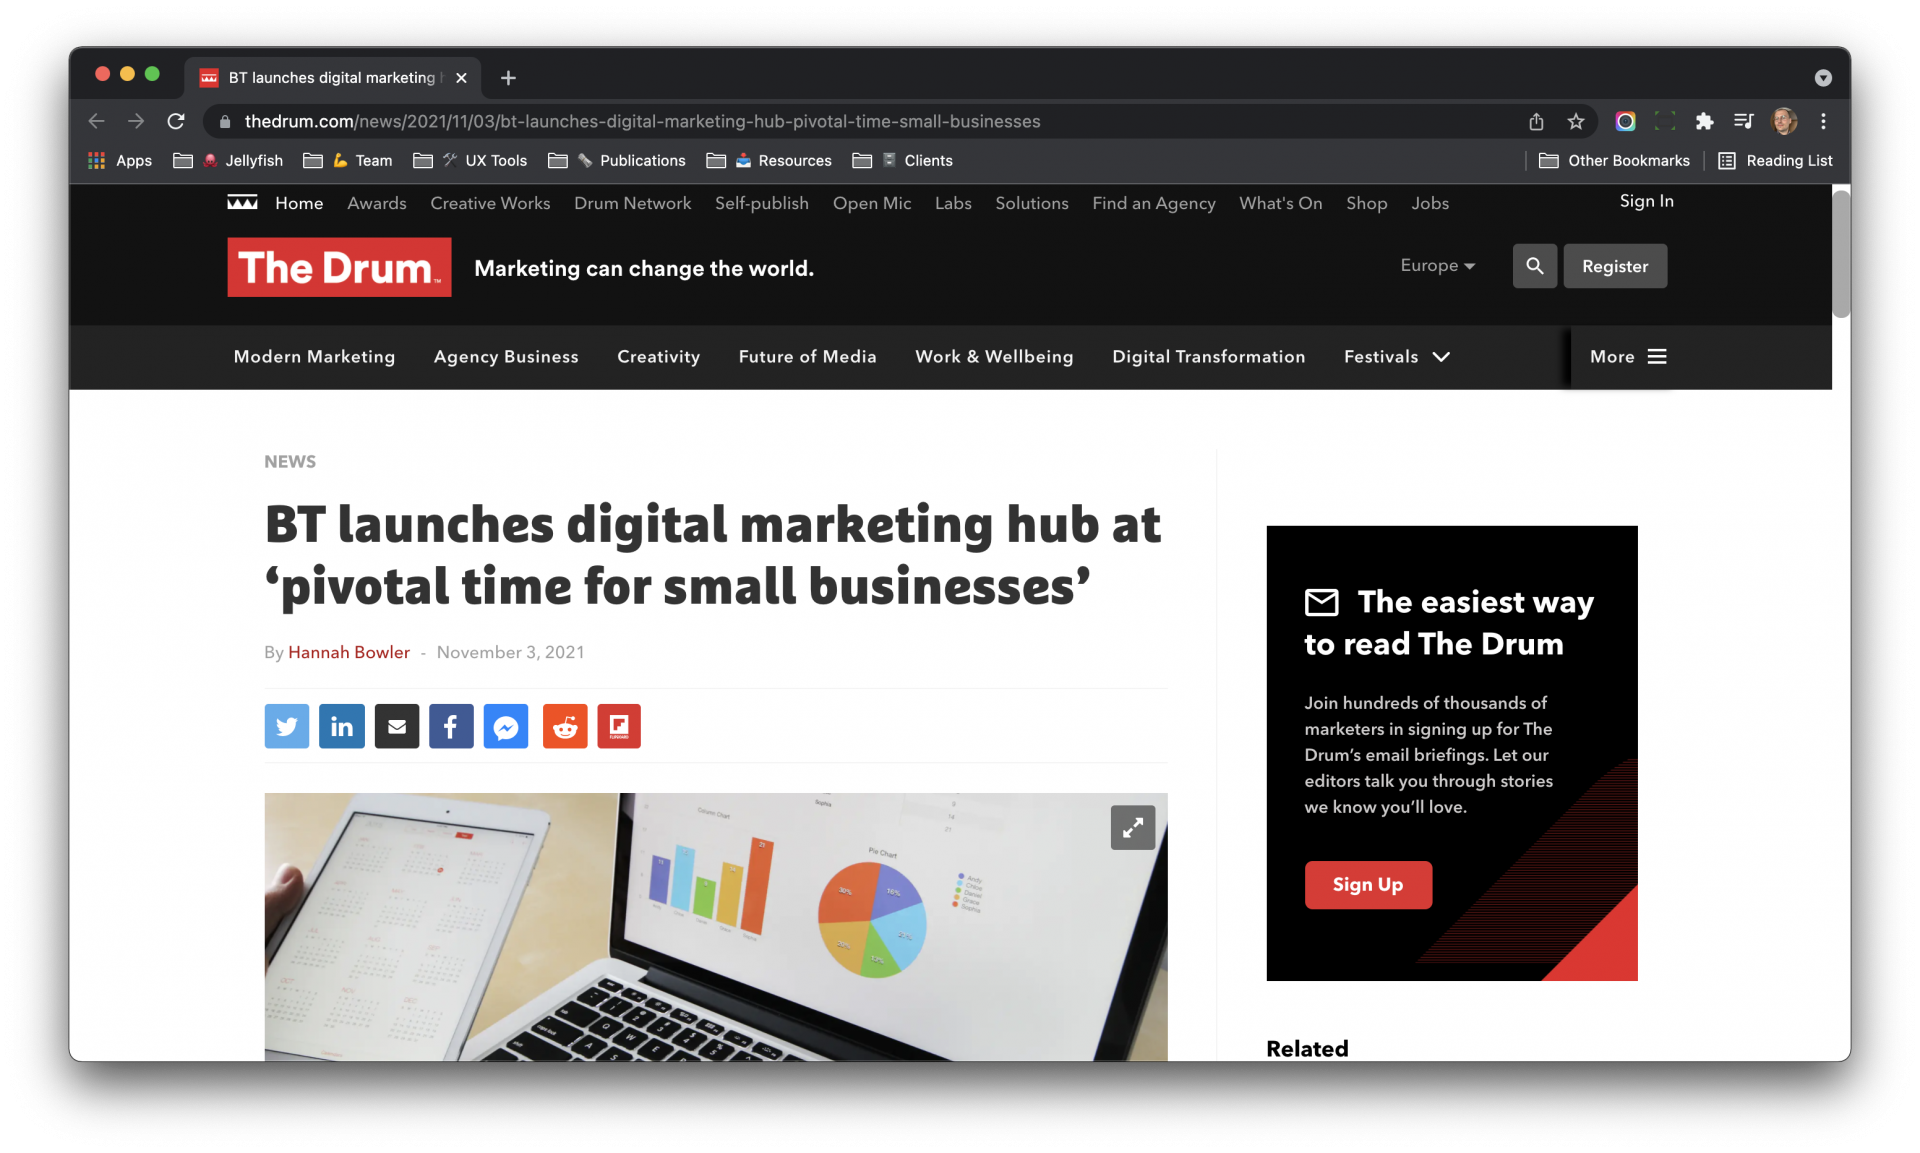The width and height of the screenshot is (1920, 1153).
Task: Expand article image to fullscreen
Action: point(1133,827)
